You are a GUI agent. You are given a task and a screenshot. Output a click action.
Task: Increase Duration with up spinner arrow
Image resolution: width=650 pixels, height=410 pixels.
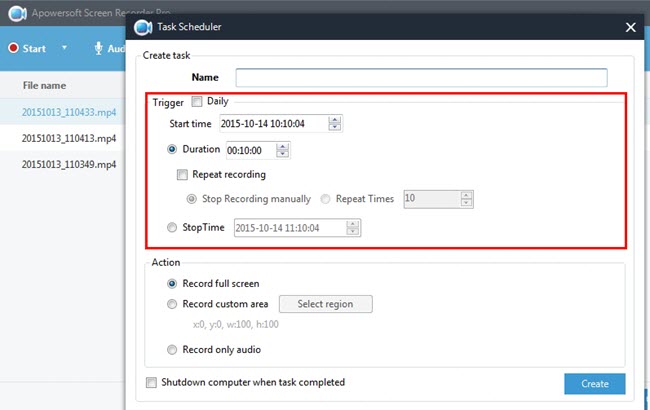pos(282,147)
